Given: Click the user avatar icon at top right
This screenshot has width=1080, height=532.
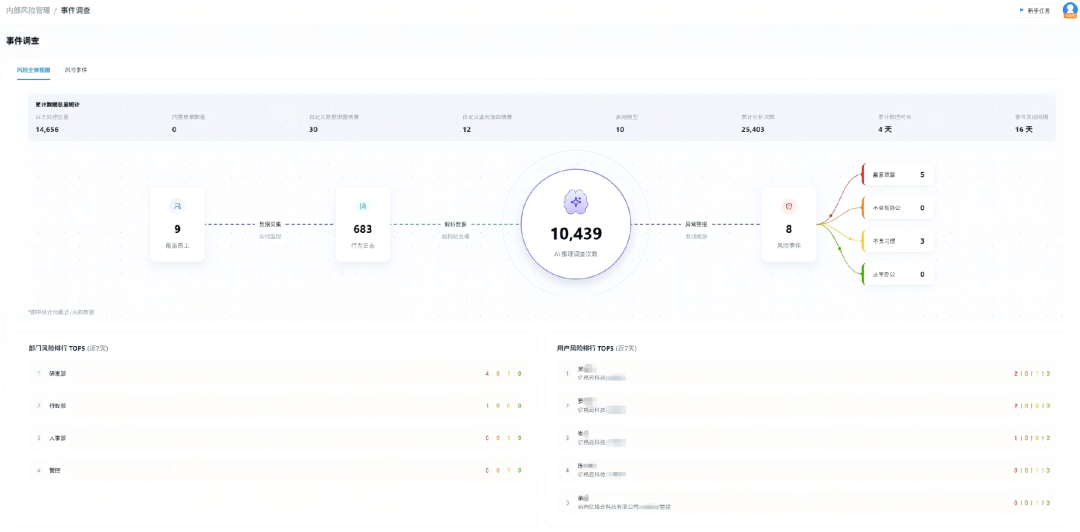Looking at the screenshot, I should click(x=1069, y=10).
